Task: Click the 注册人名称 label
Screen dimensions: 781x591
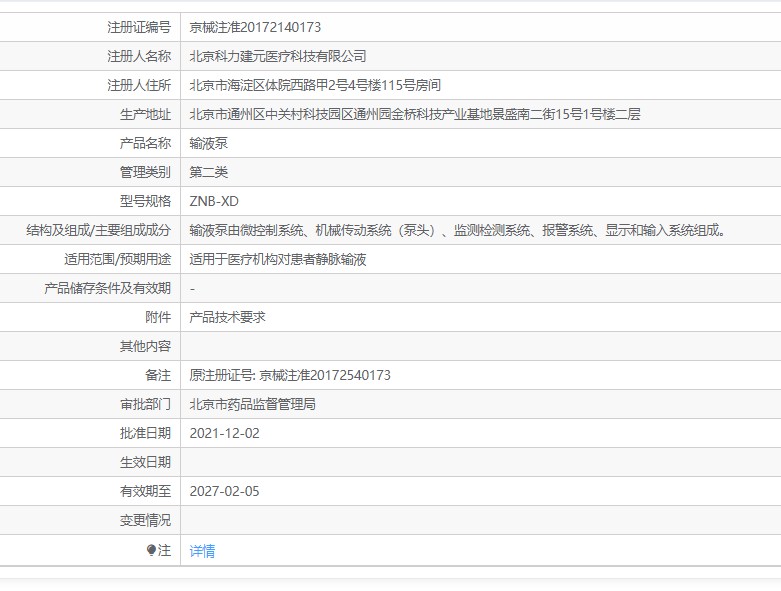Action: (x=139, y=56)
